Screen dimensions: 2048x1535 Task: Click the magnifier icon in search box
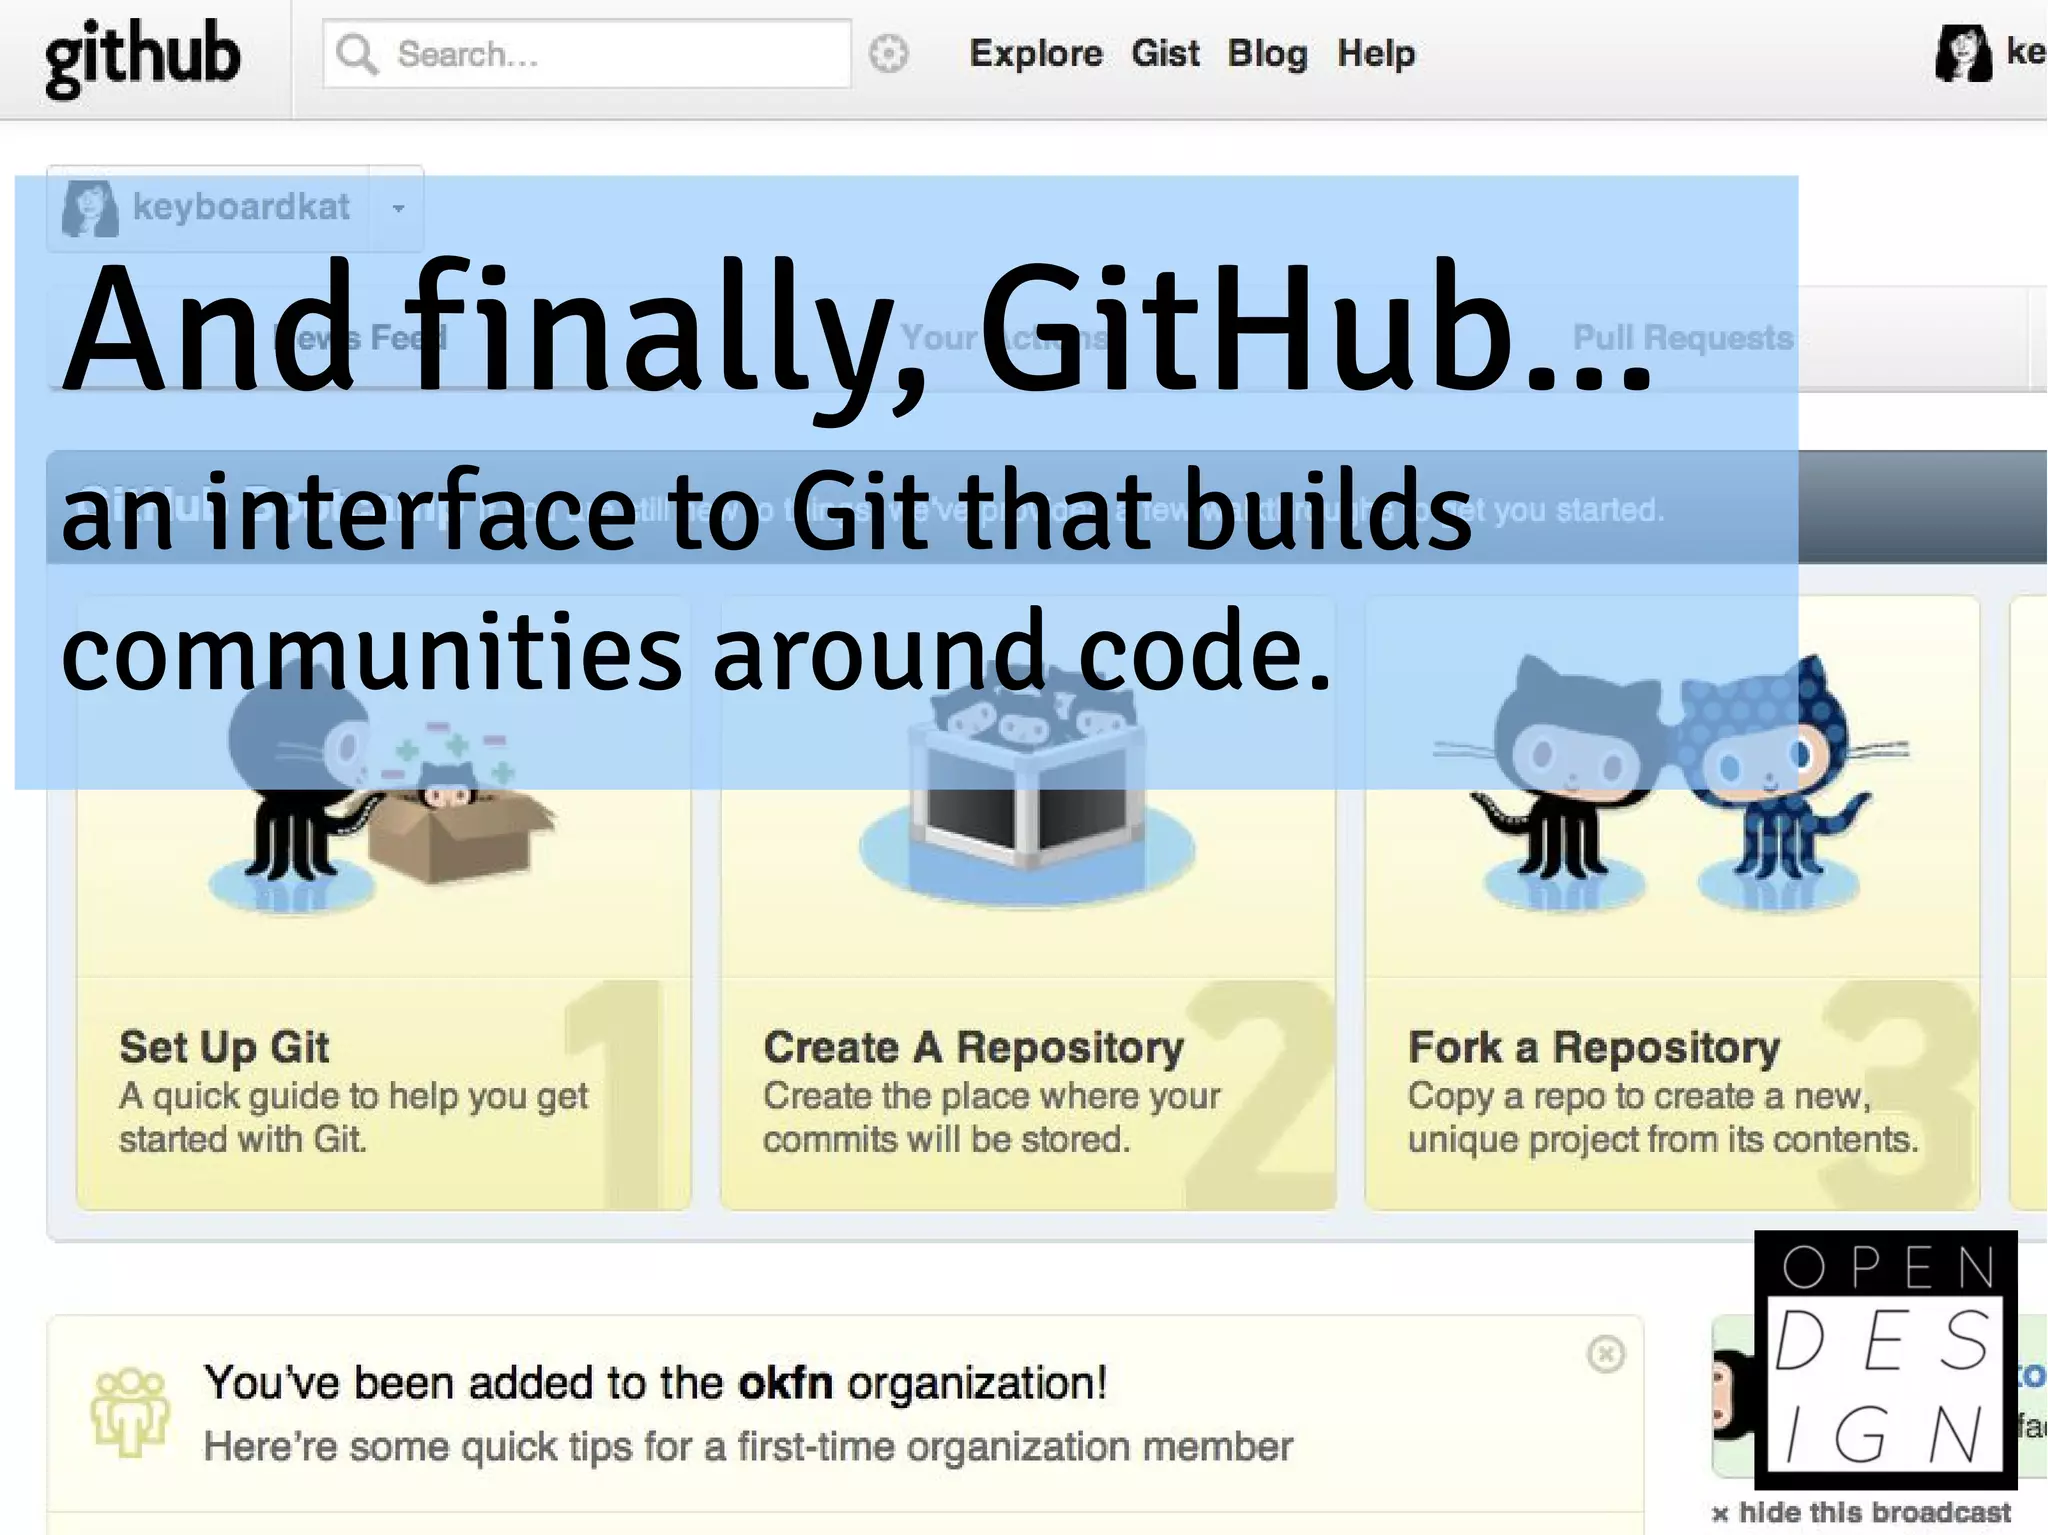356,54
